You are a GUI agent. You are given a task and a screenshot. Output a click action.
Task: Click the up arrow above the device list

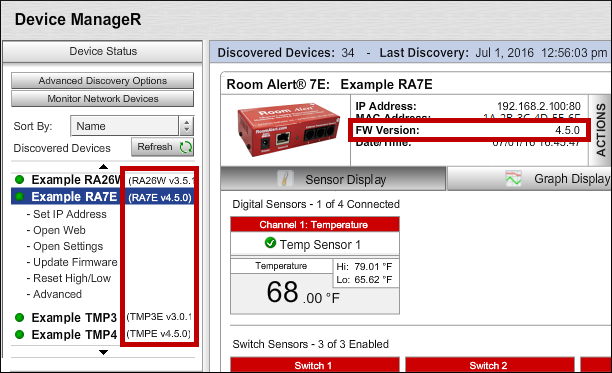tap(103, 167)
